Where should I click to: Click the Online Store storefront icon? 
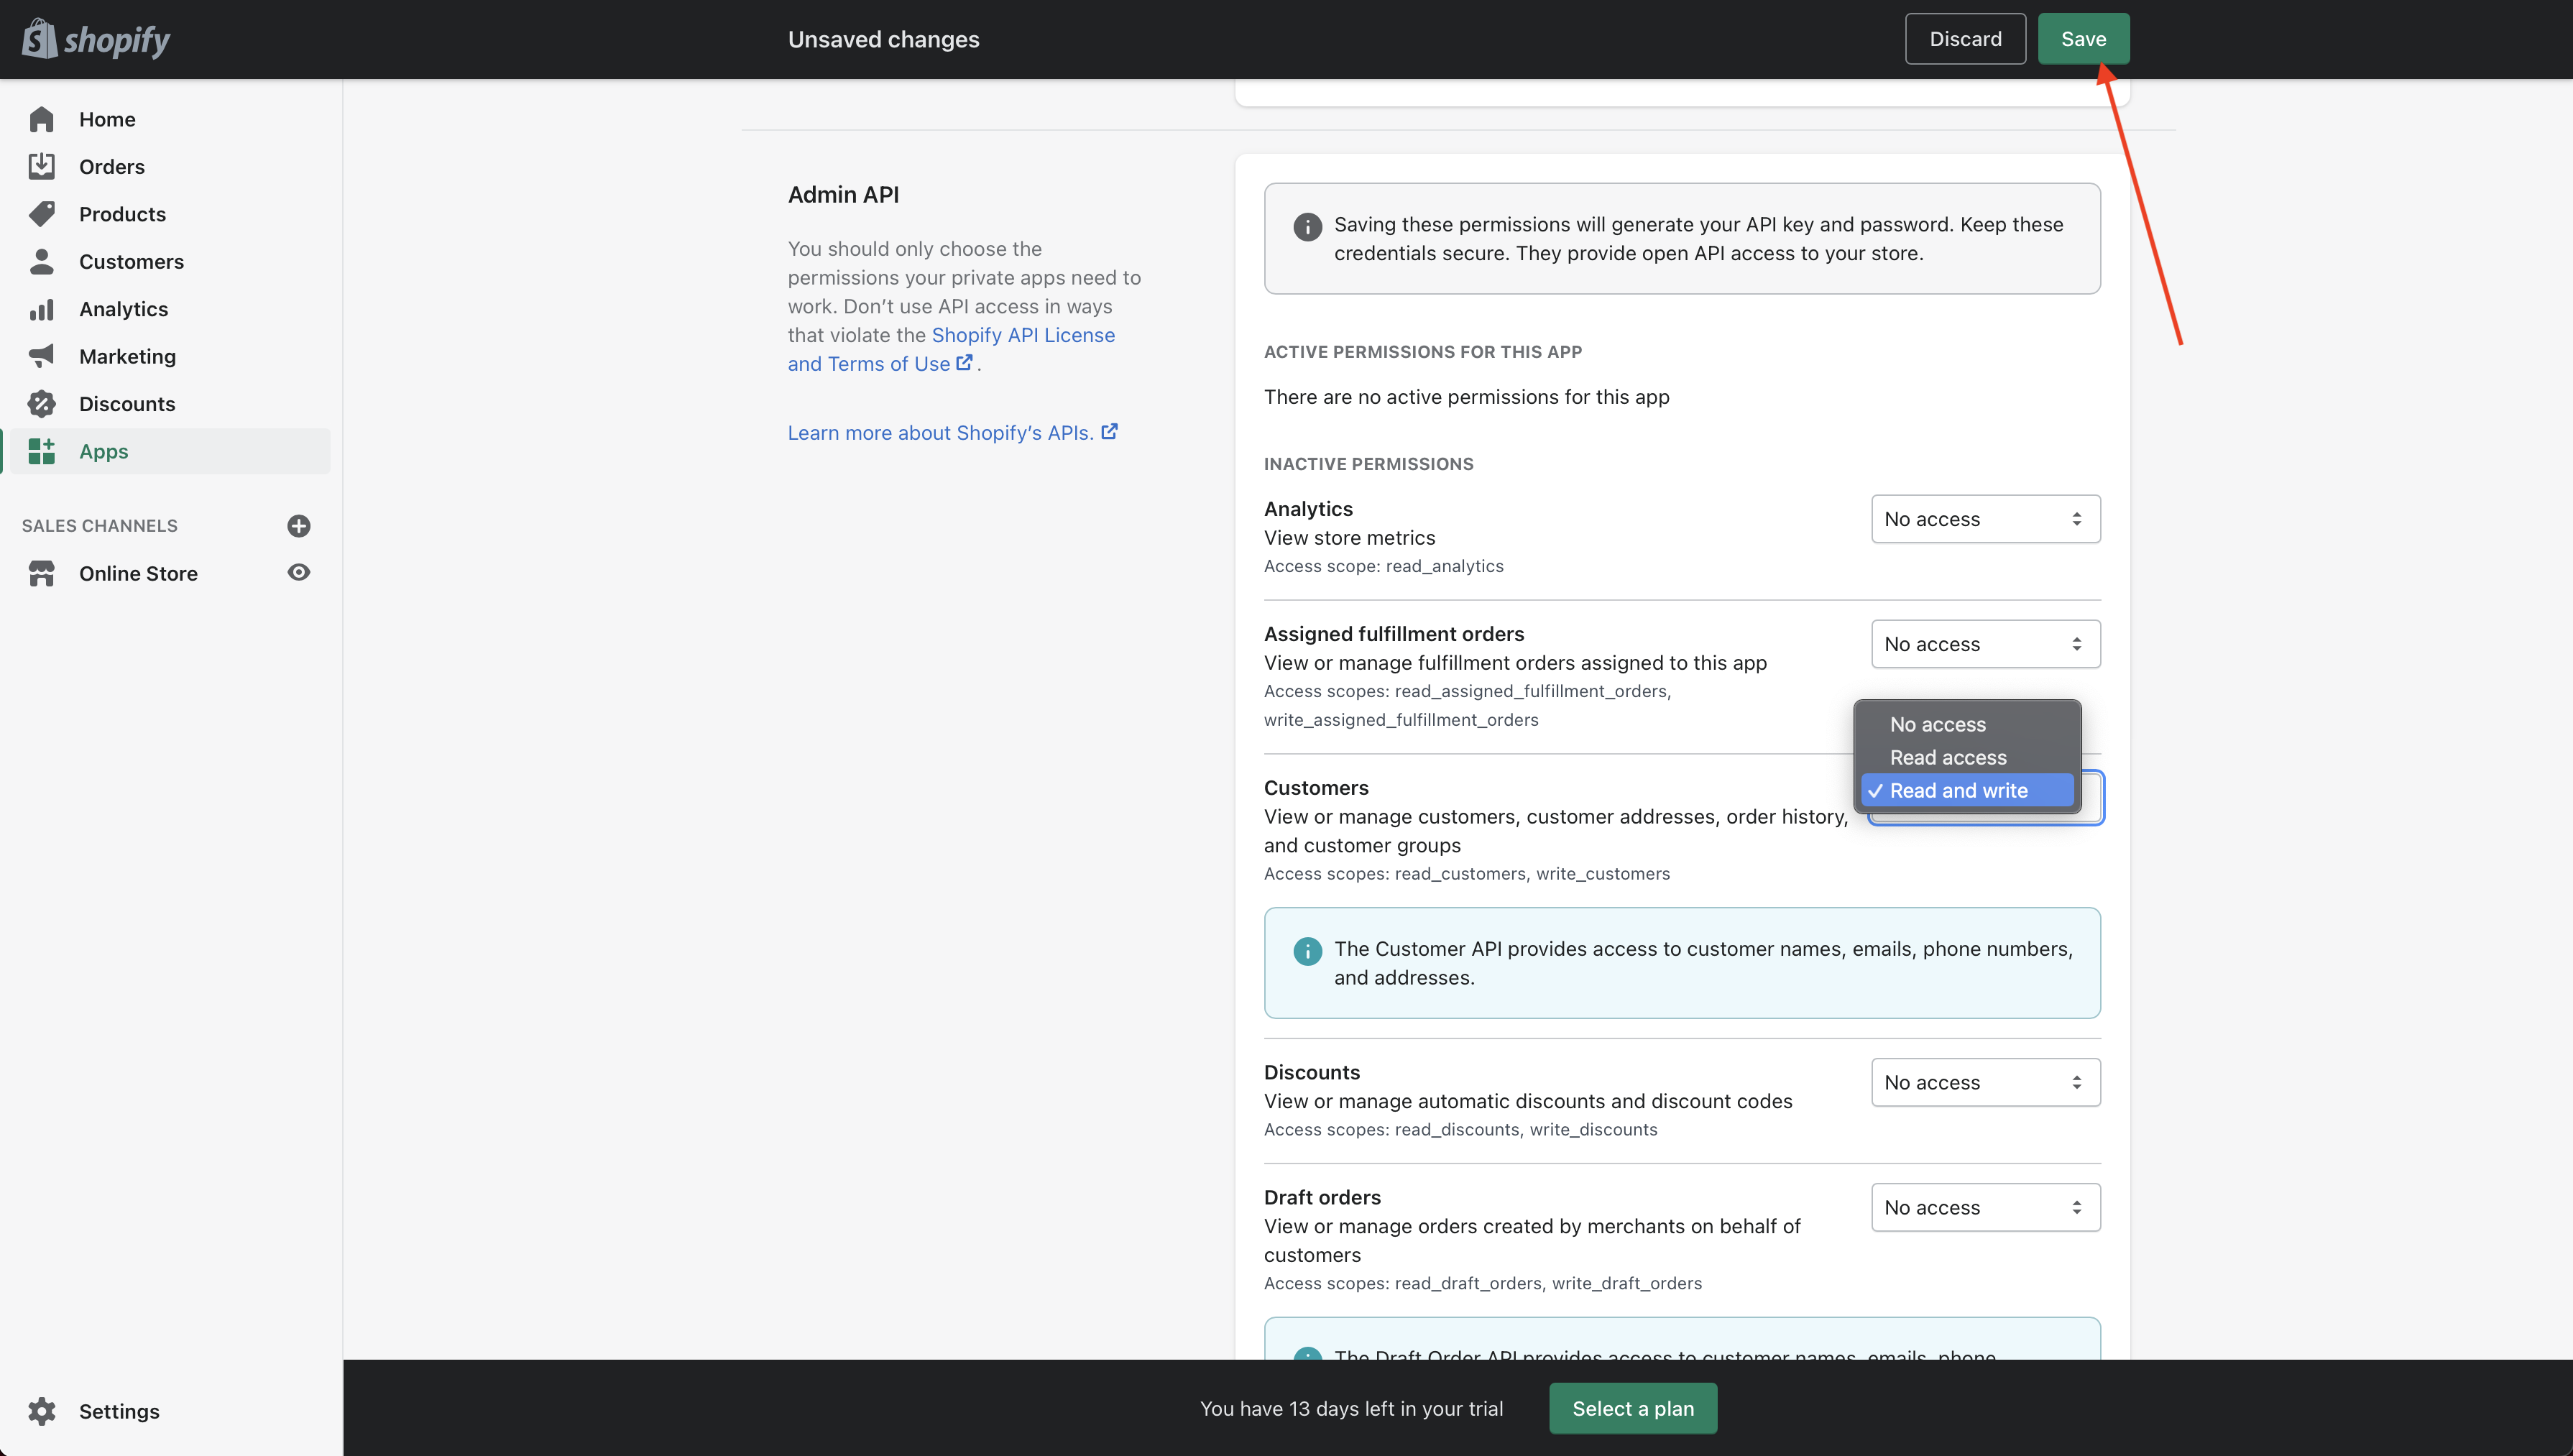[x=41, y=573]
